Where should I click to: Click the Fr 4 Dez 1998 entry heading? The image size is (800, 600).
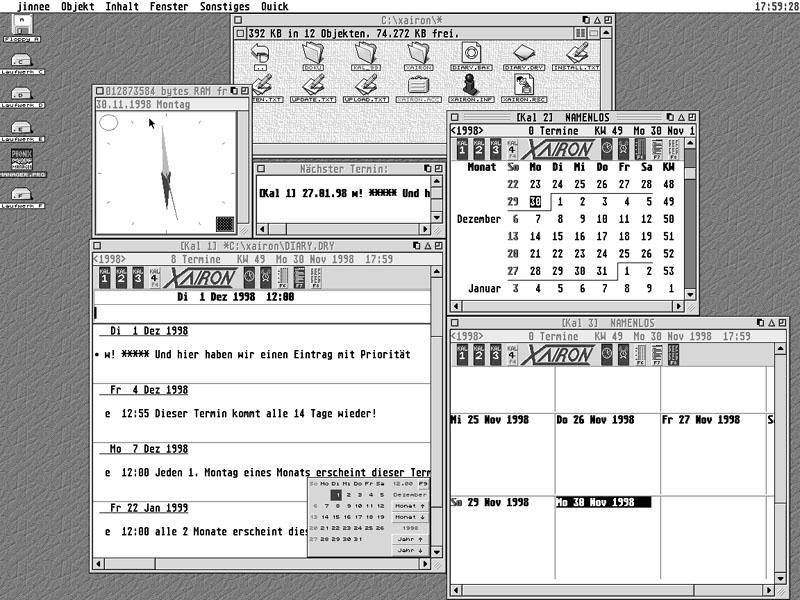[148, 390]
